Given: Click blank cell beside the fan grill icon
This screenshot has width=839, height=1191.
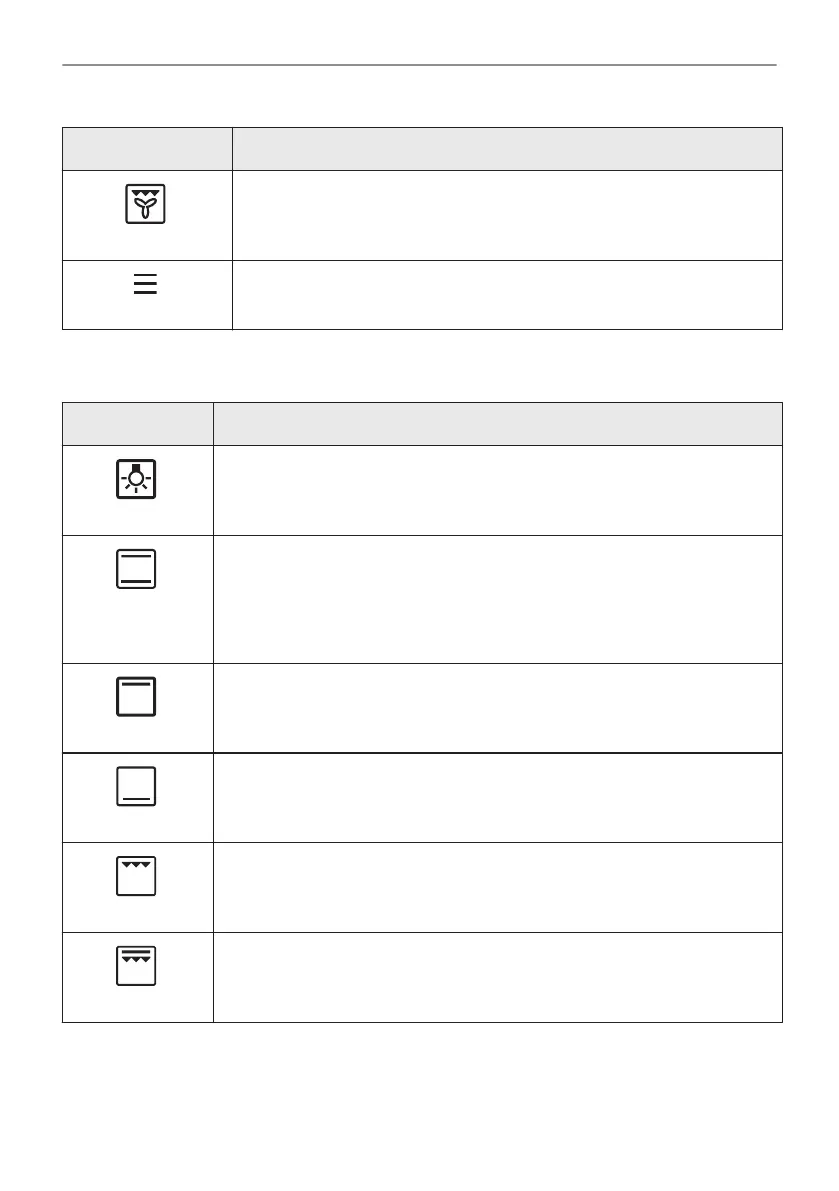Looking at the screenshot, I should tap(507, 215).
